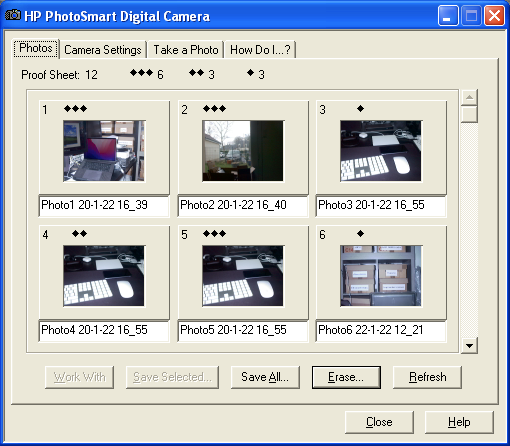Viewport: 510px width, 446px height.
Task: Click the single-diamond quality icon on photo 3
Action: [360, 109]
